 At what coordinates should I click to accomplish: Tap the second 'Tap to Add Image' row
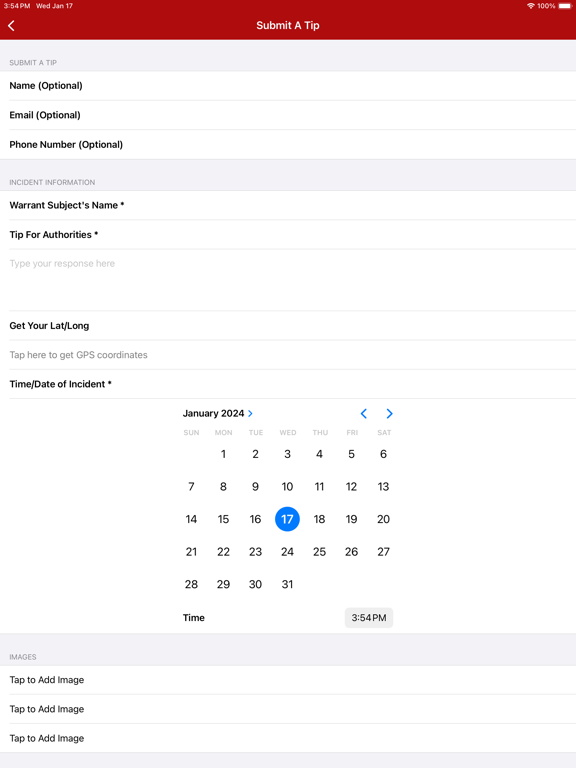[x=288, y=709]
